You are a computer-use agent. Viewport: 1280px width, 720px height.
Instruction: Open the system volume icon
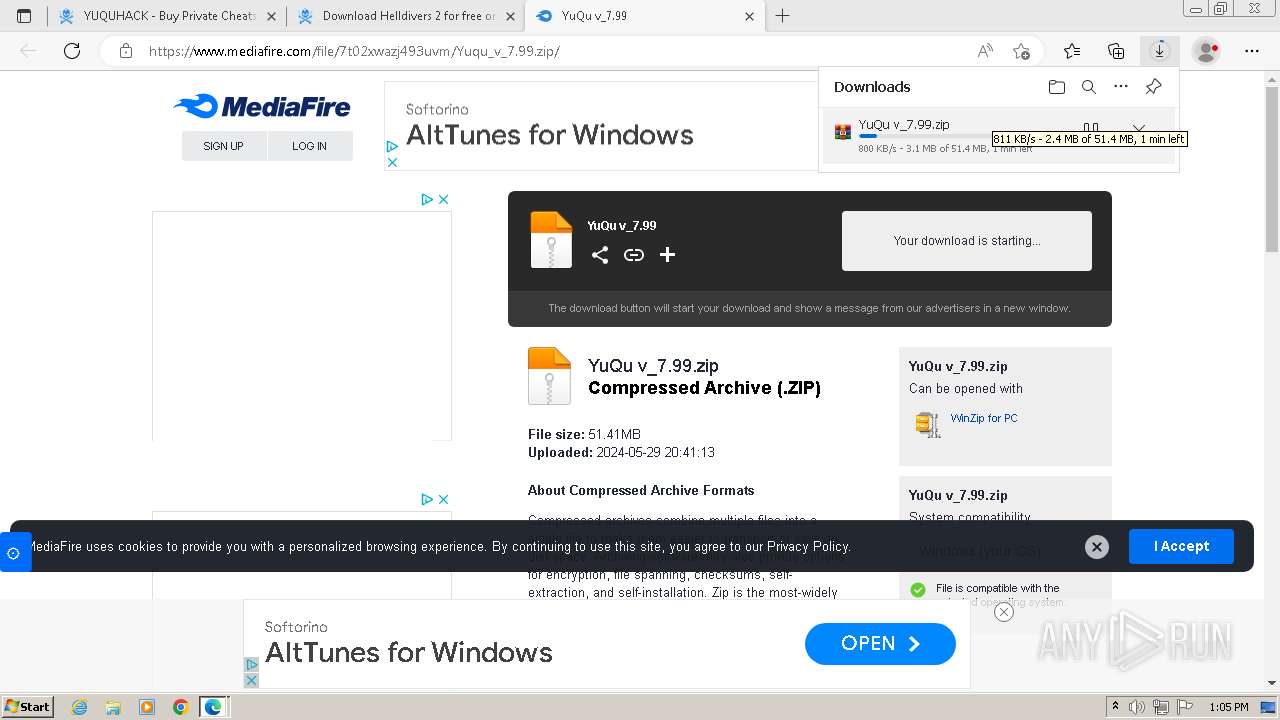(x=1137, y=707)
